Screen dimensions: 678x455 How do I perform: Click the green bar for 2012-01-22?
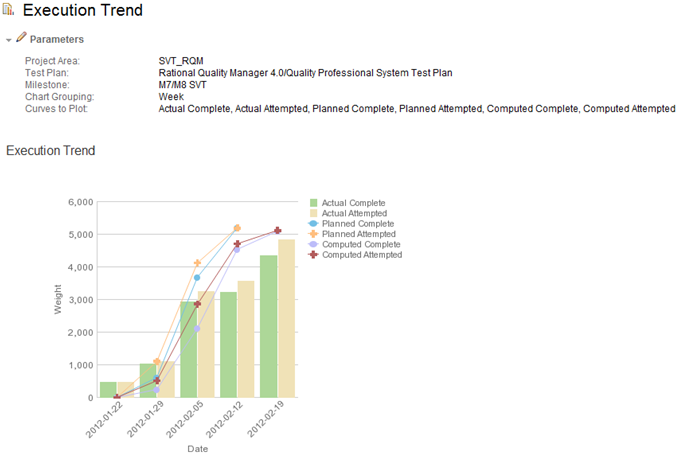(x=108, y=389)
